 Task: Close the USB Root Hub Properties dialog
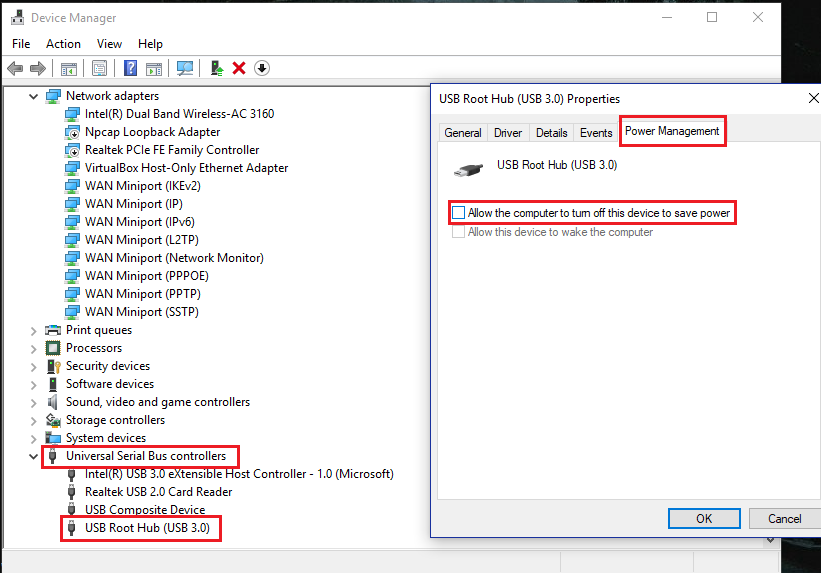click(x=813, y=98)
